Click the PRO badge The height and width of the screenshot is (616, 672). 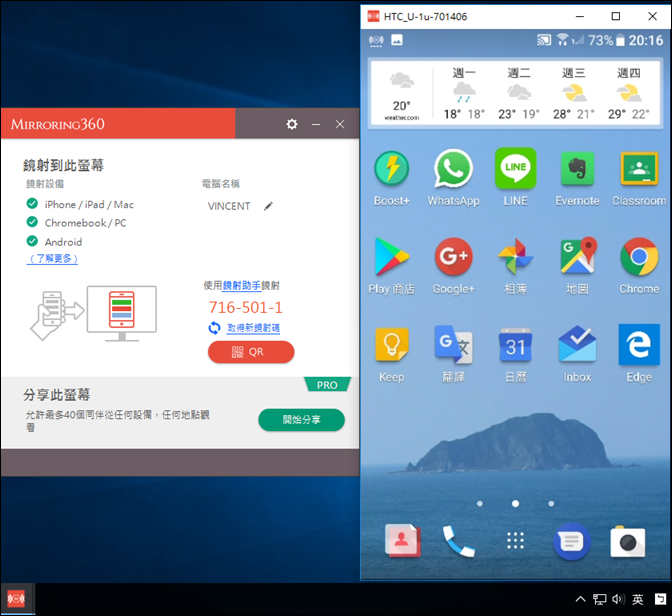pos(327,385)
